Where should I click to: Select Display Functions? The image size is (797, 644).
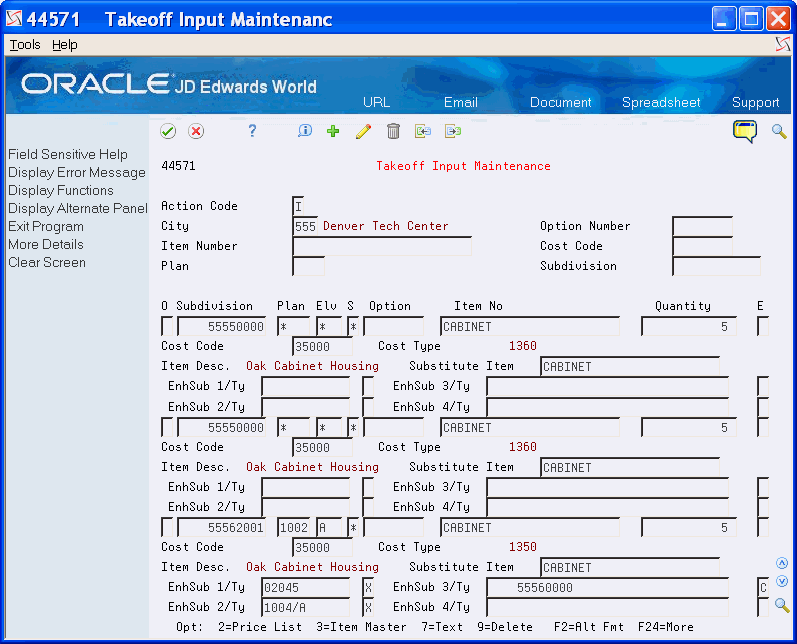(60, 191)
